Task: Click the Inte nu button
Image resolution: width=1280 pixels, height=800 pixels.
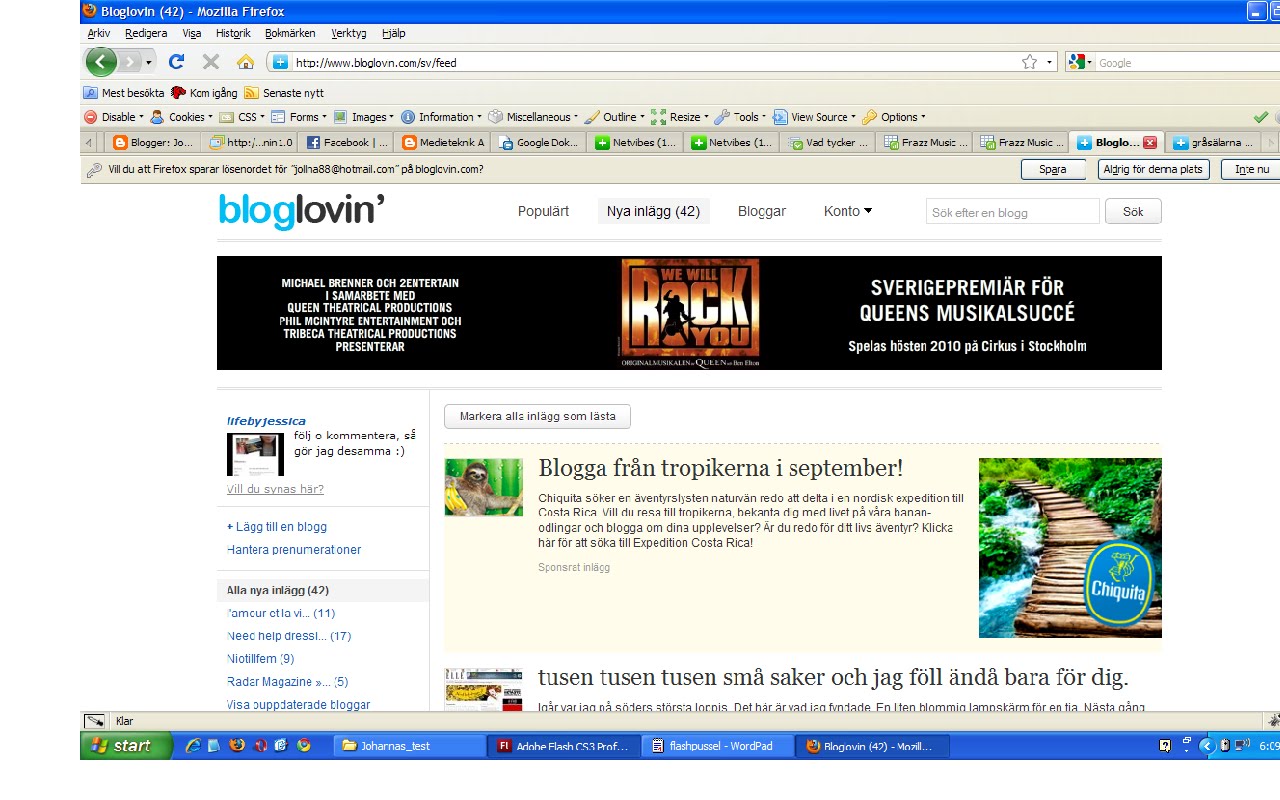Action: pos(1251,170)
